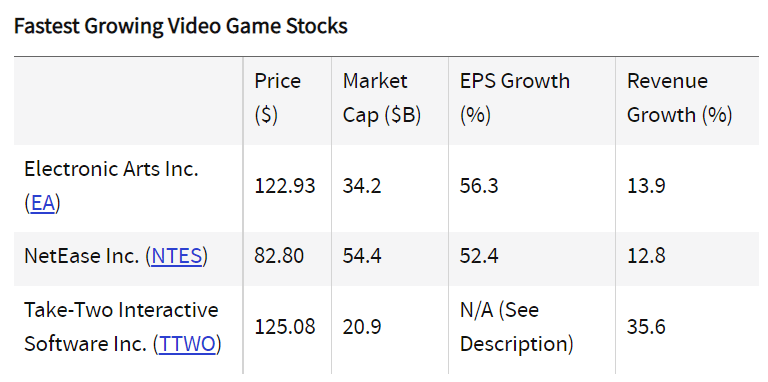
Task: Click NetEase Inc. company name
Action: [x=82, y=256]
